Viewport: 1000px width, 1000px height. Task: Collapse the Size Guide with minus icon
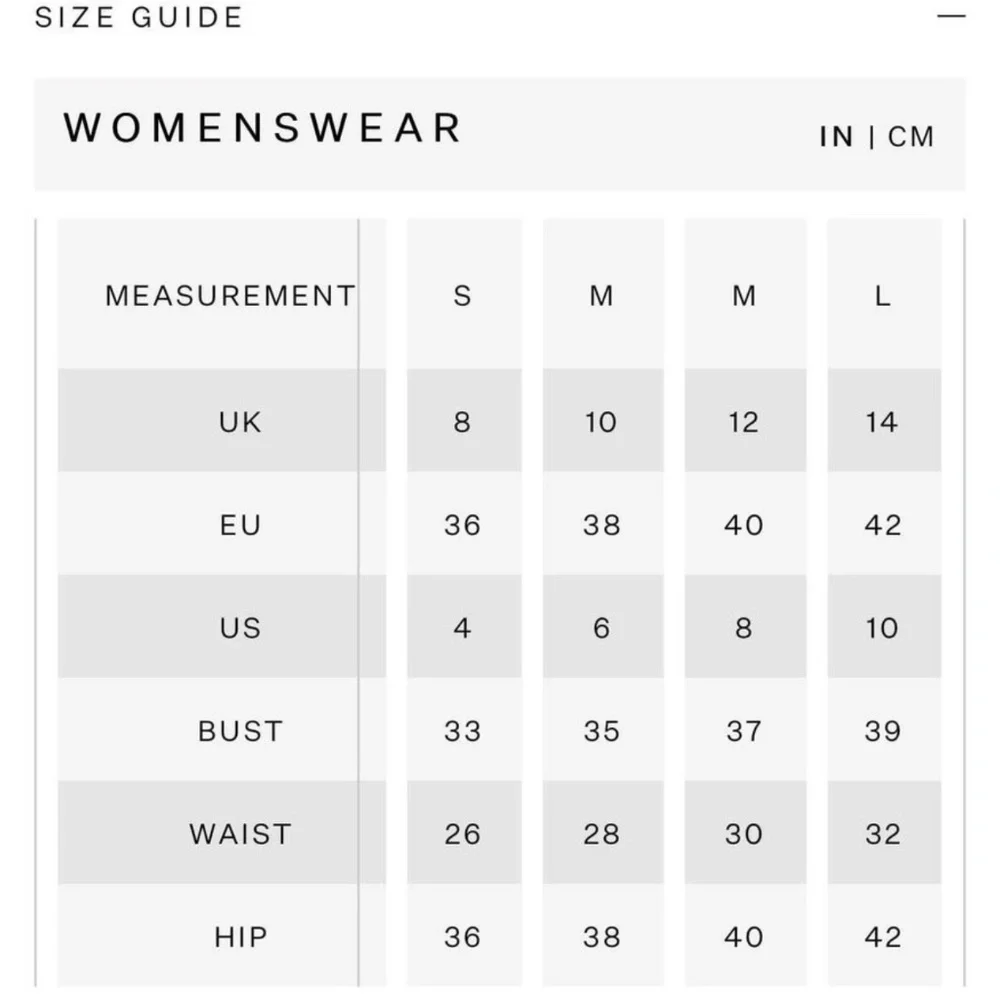951,17
